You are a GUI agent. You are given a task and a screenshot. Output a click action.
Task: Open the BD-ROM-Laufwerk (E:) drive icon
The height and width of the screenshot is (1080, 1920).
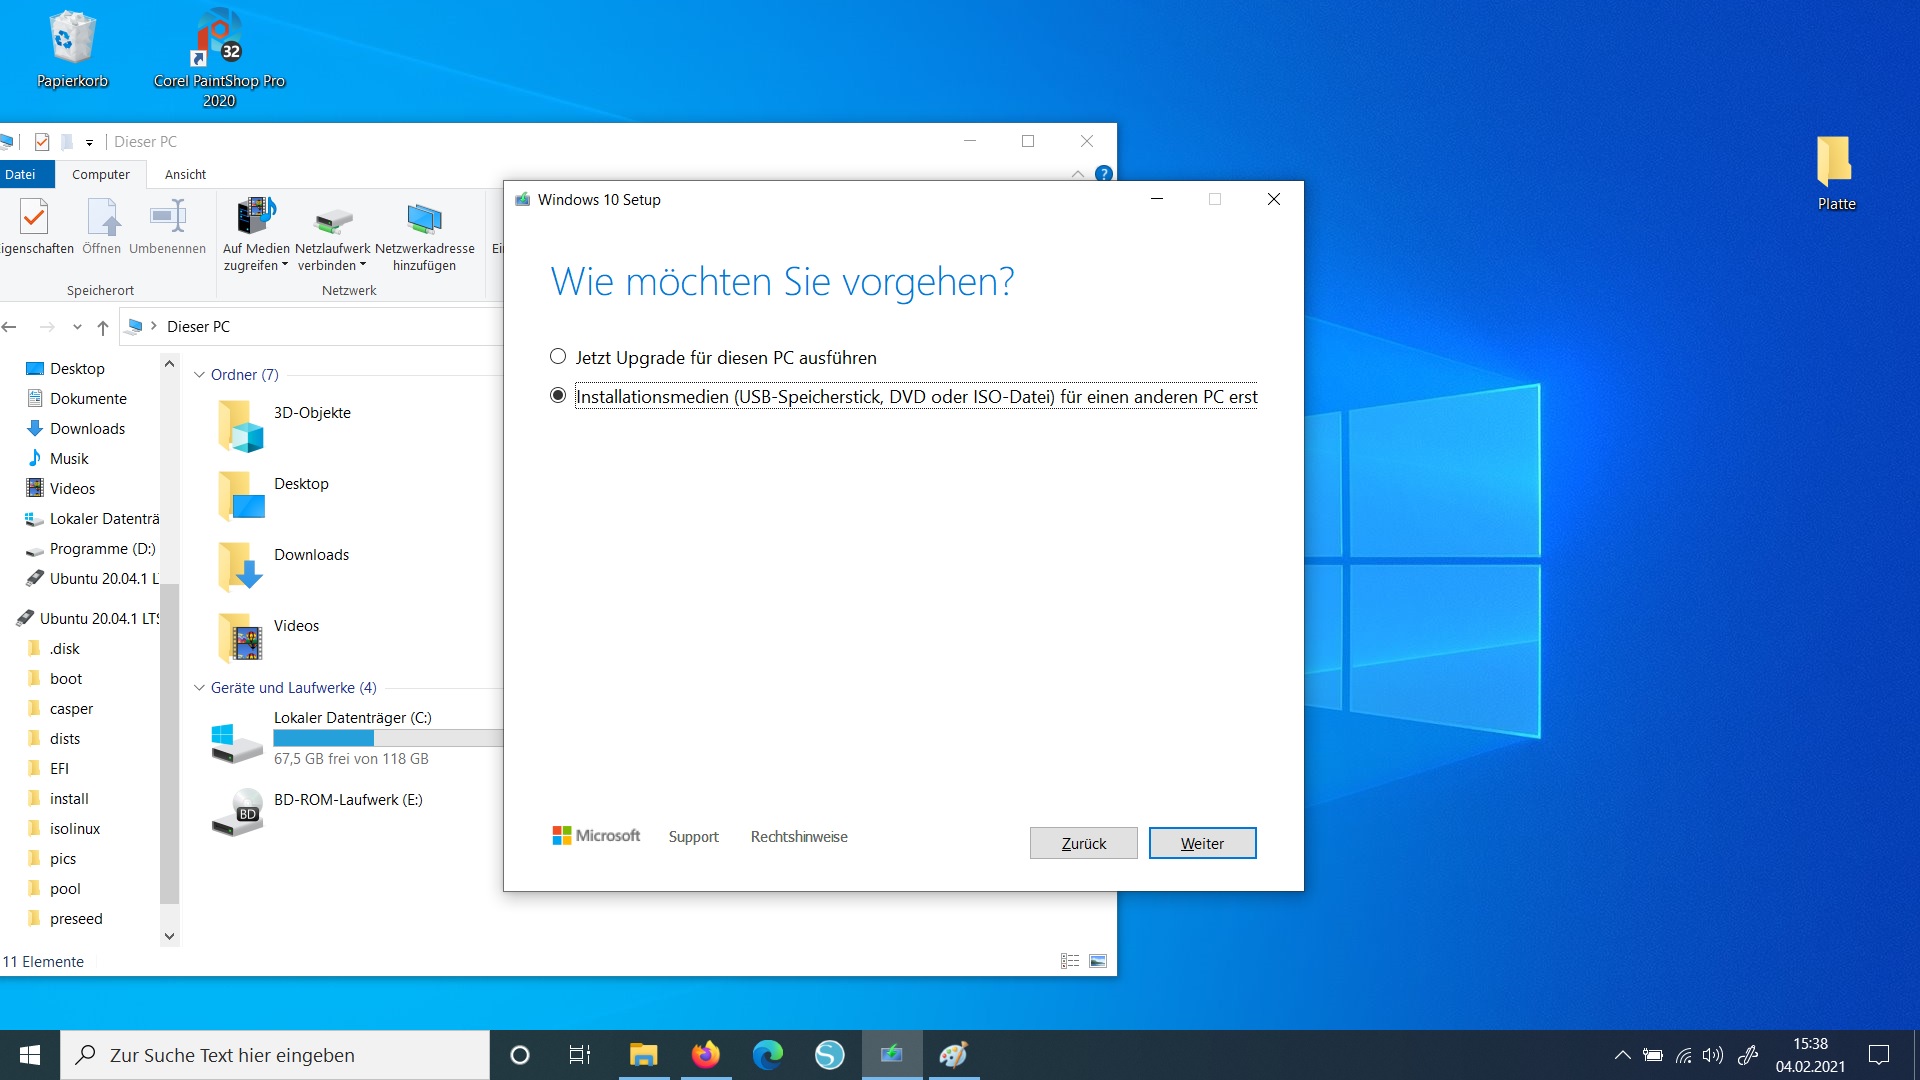point(237,812)
